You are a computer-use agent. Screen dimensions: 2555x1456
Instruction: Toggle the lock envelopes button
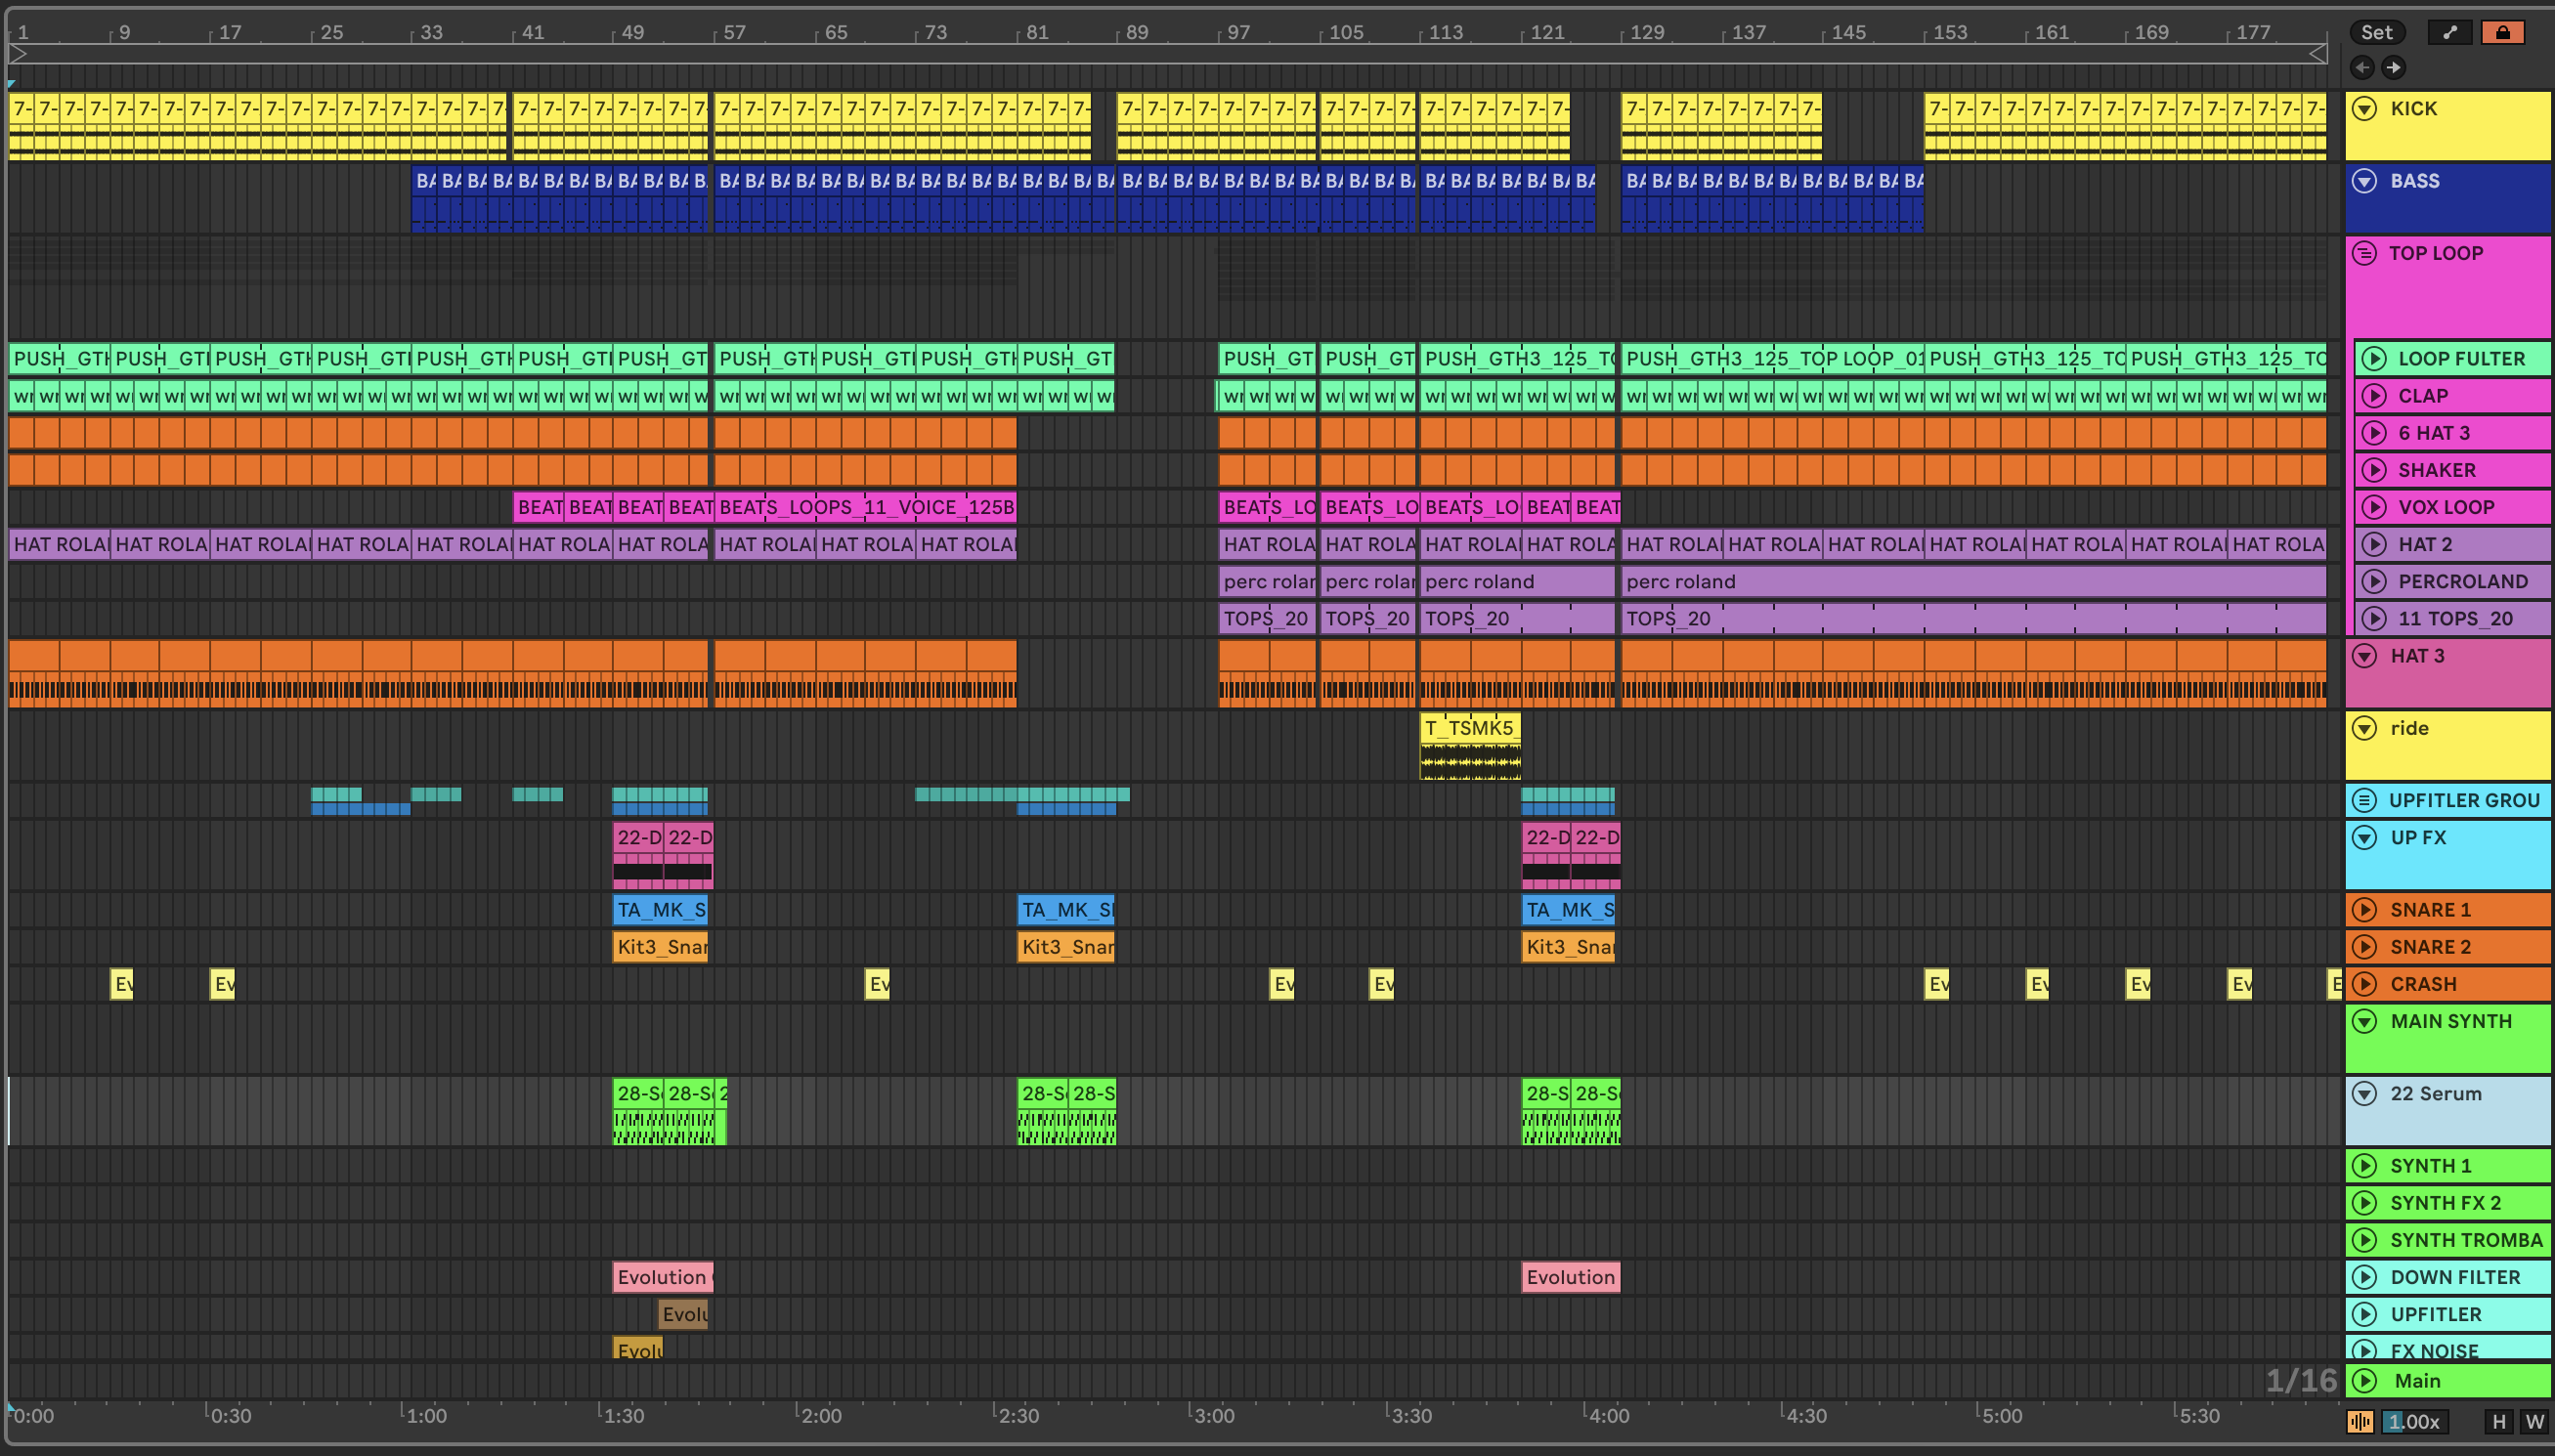click(2502, 32)
